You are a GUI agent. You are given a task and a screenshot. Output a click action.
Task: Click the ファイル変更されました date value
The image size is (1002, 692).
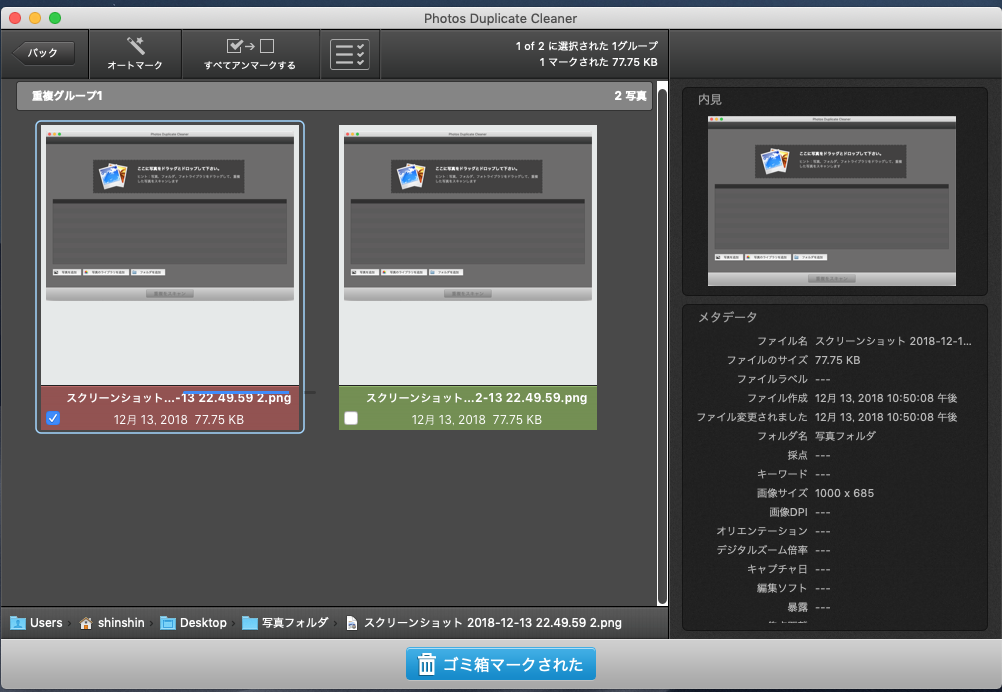click(x=886, y=417)
